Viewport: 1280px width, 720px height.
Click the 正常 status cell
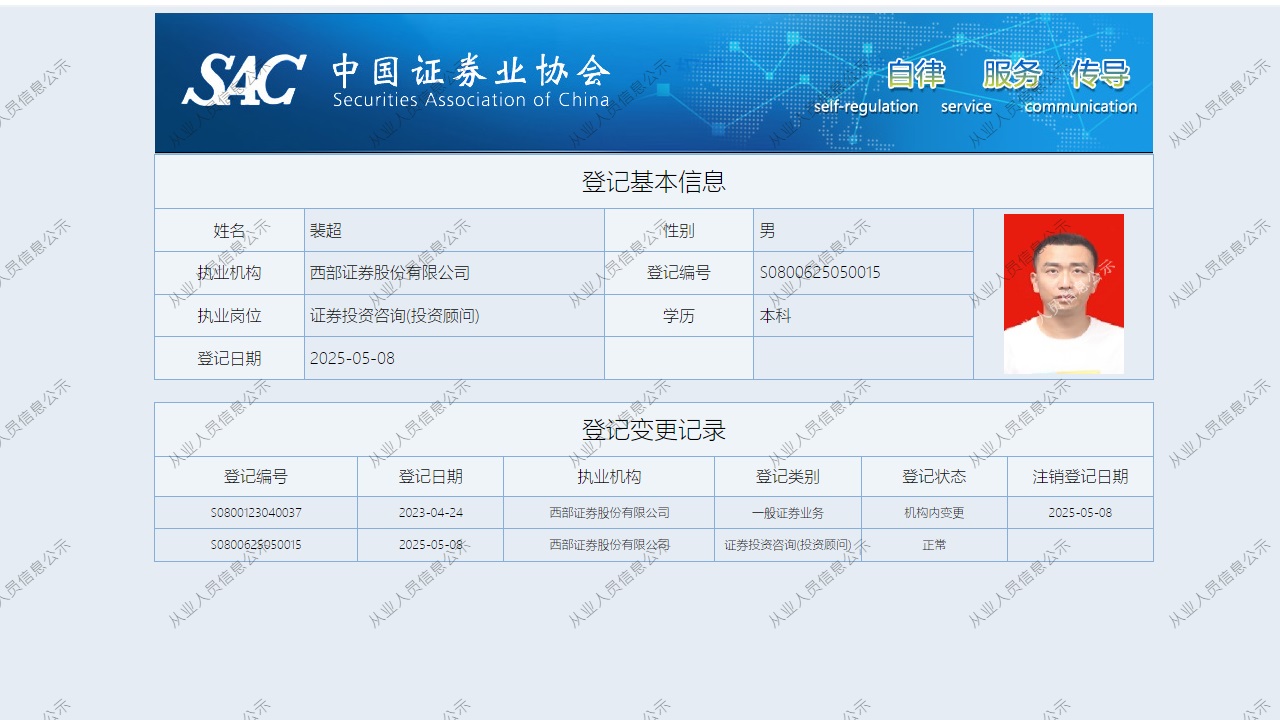[934, 545]
